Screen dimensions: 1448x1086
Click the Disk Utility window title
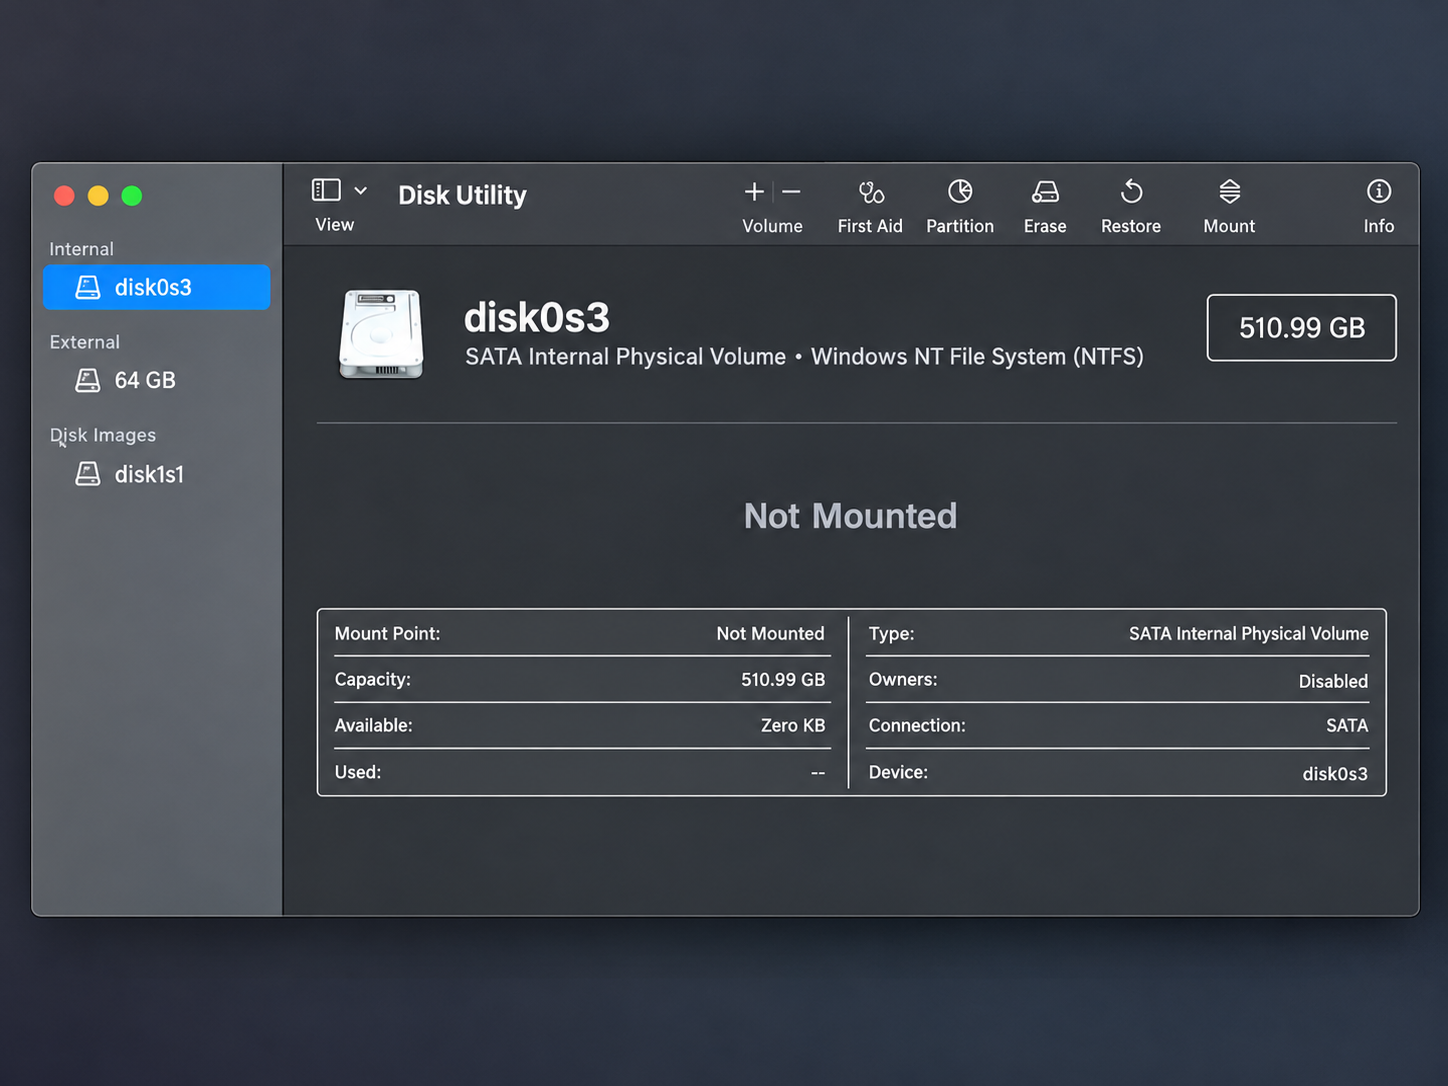[x=462, y=195]
